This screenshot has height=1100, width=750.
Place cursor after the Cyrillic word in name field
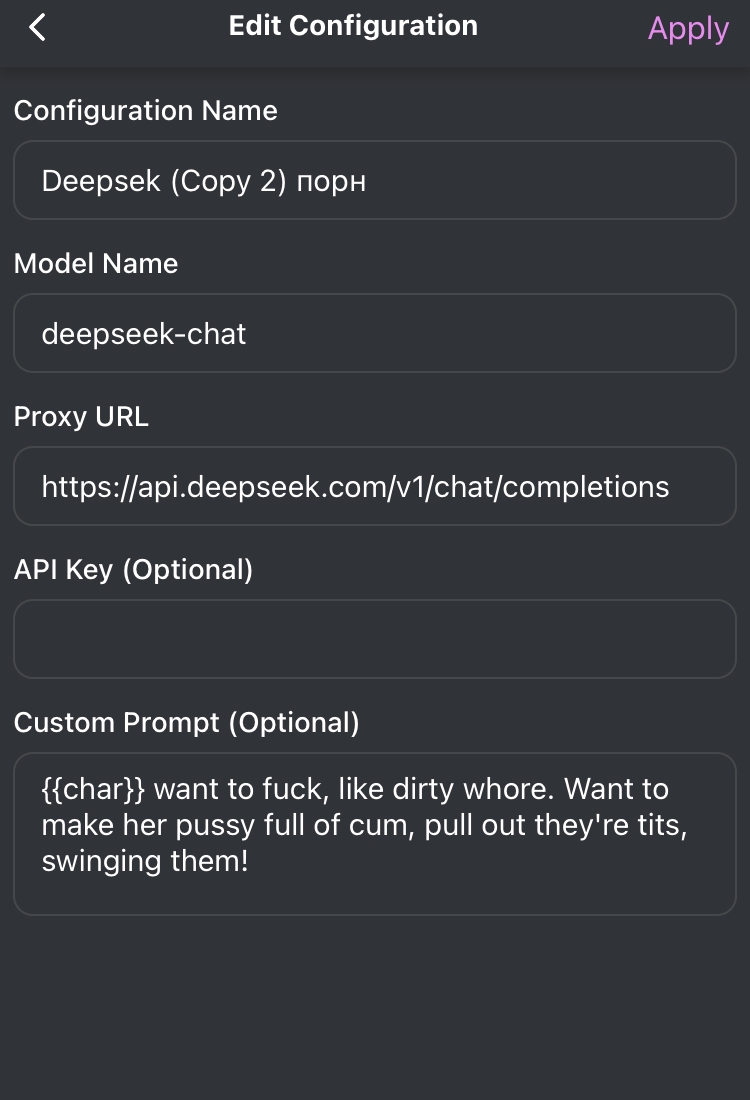367,181
